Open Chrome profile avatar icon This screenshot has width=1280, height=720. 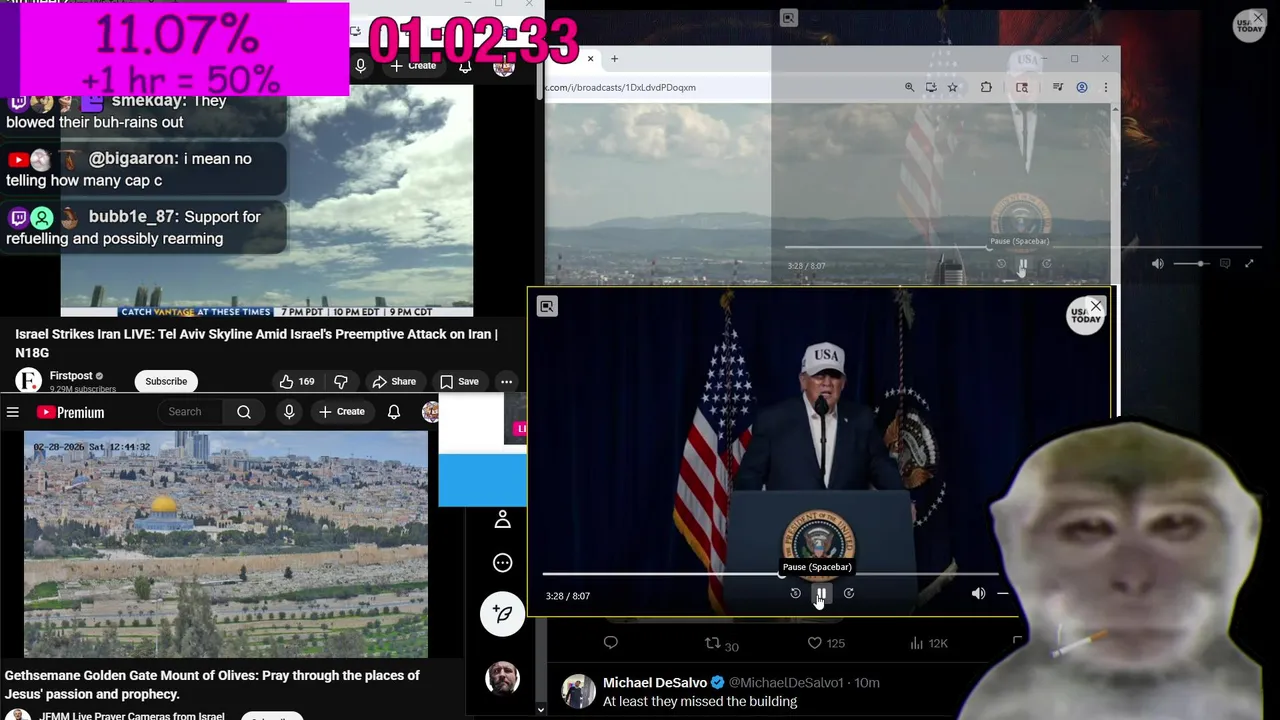[x=1082, y=87]
